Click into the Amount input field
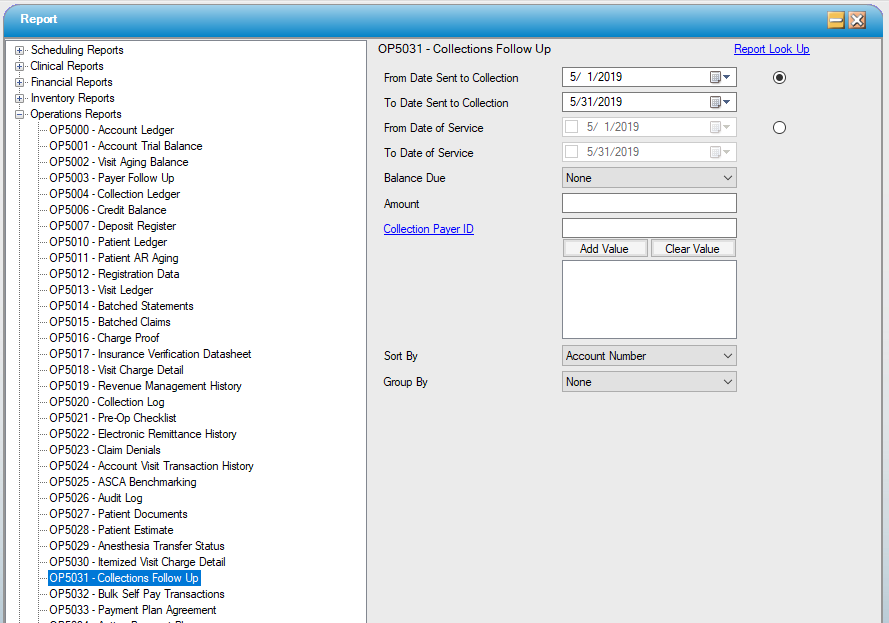The height and width of the screenshot is (623, 889). click(649, 204)
